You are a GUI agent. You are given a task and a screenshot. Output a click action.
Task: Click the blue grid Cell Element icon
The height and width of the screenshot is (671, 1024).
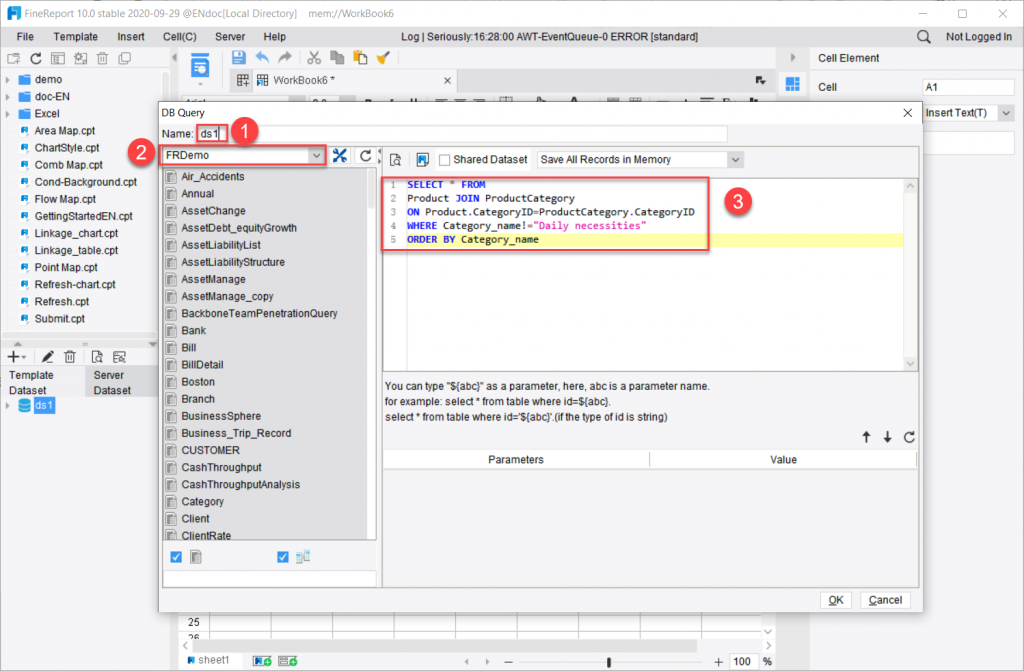(x=792, y=84)
